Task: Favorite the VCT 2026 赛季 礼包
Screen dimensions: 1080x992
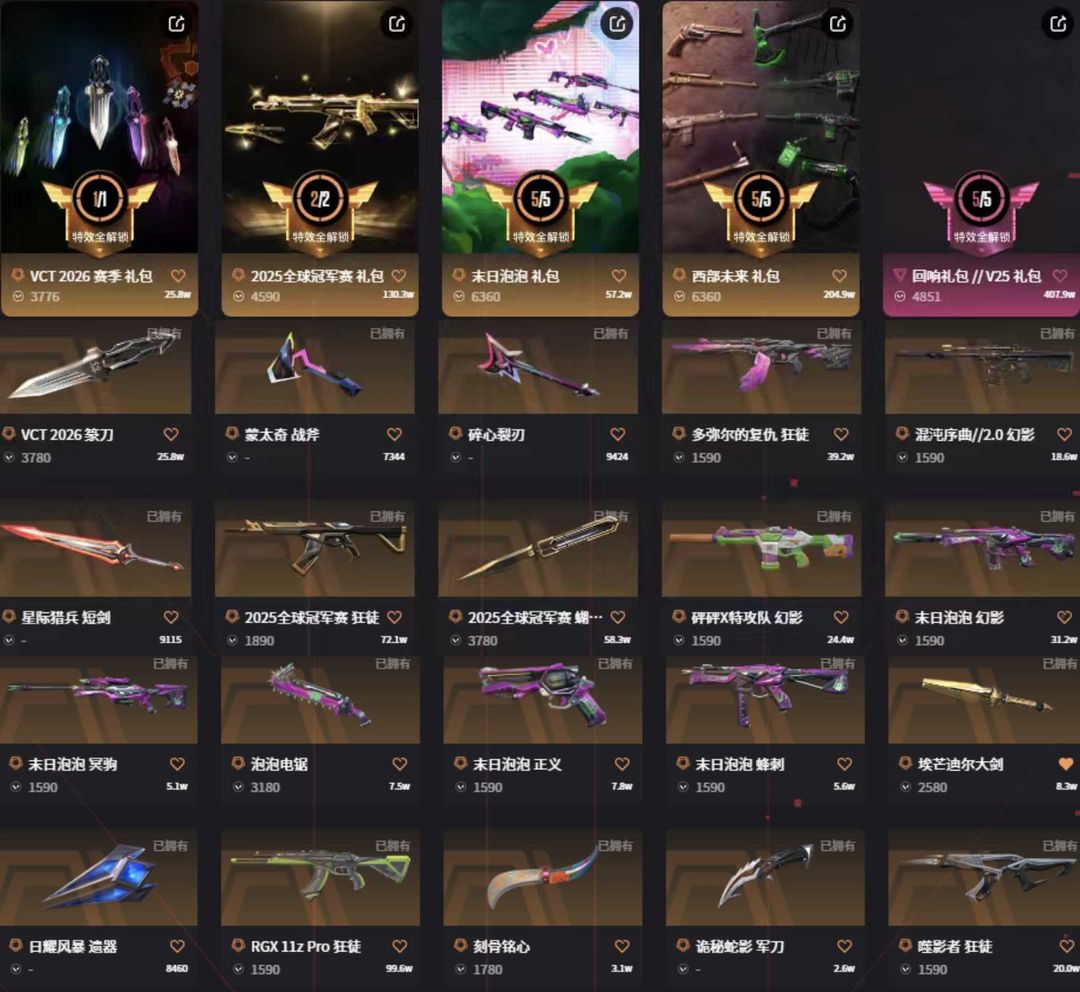Action: [178, 276]
